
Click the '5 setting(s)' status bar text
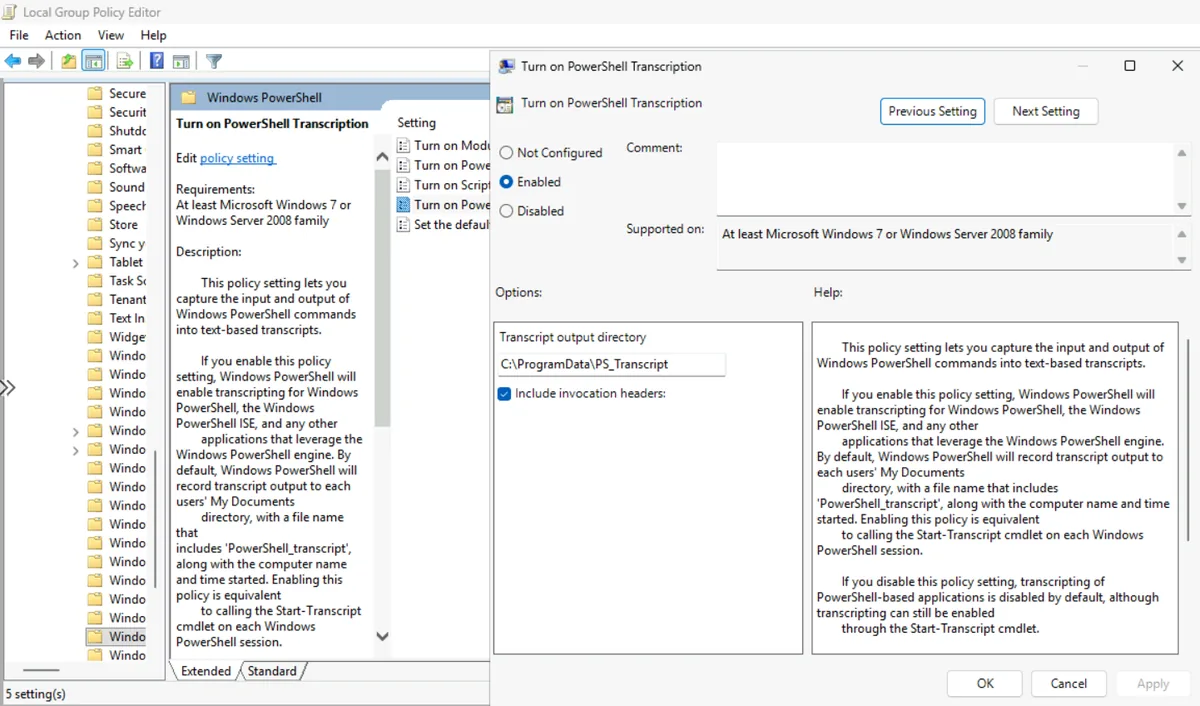pyautogui.click(x=36, y=693)
